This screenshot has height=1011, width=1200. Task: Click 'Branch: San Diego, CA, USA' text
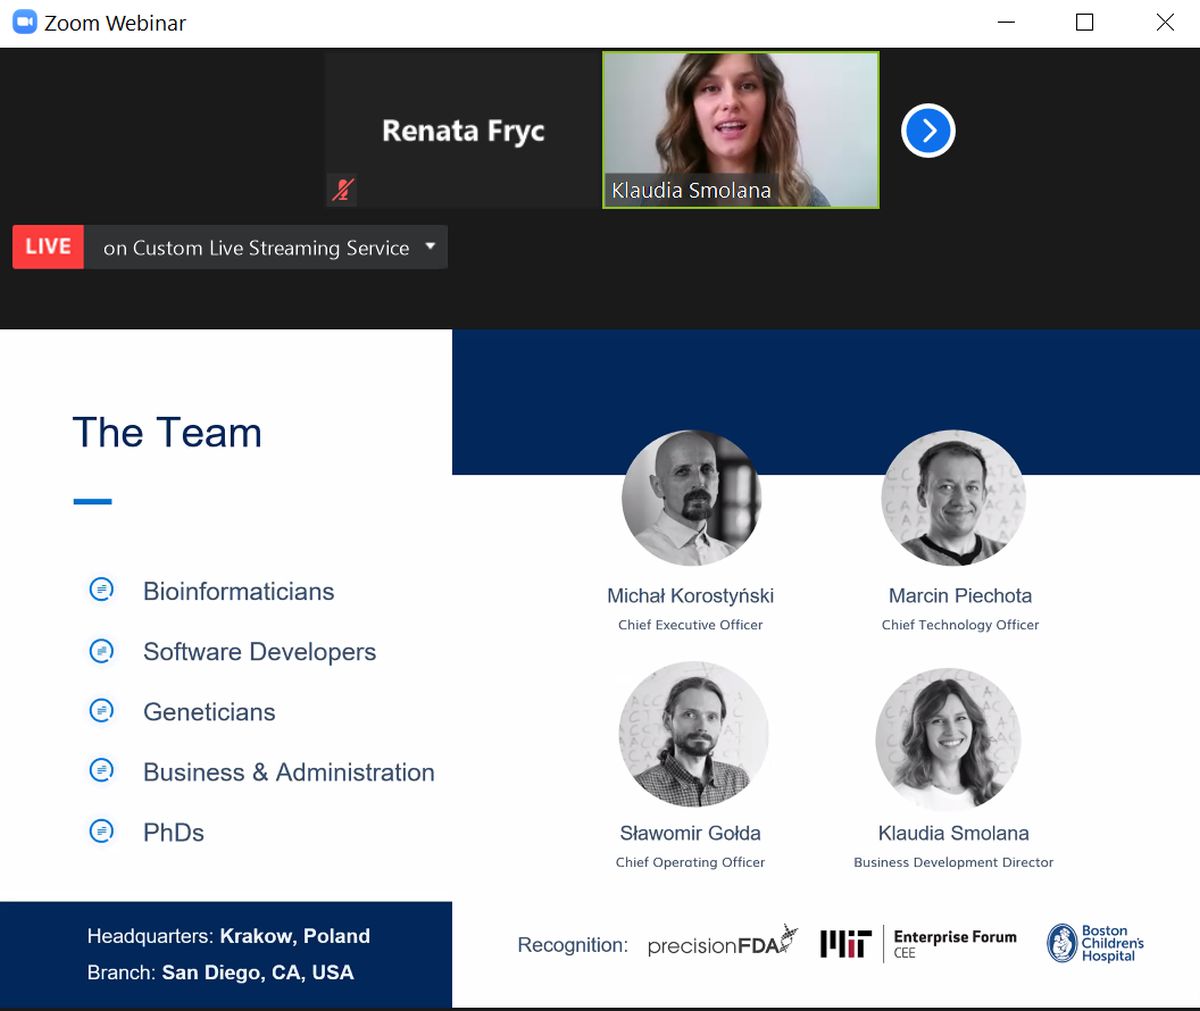[x=220, y=972]
